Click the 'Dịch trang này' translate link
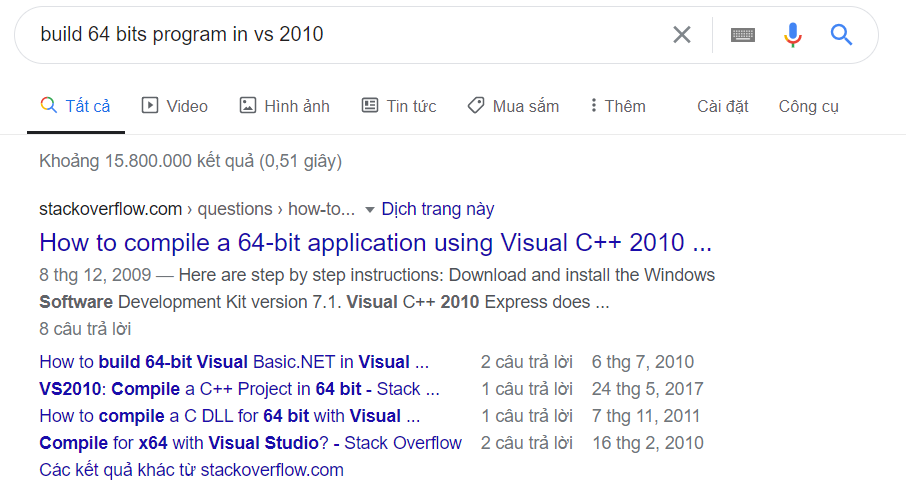Viewport: 906px width, 492px height. pos(438,209)
